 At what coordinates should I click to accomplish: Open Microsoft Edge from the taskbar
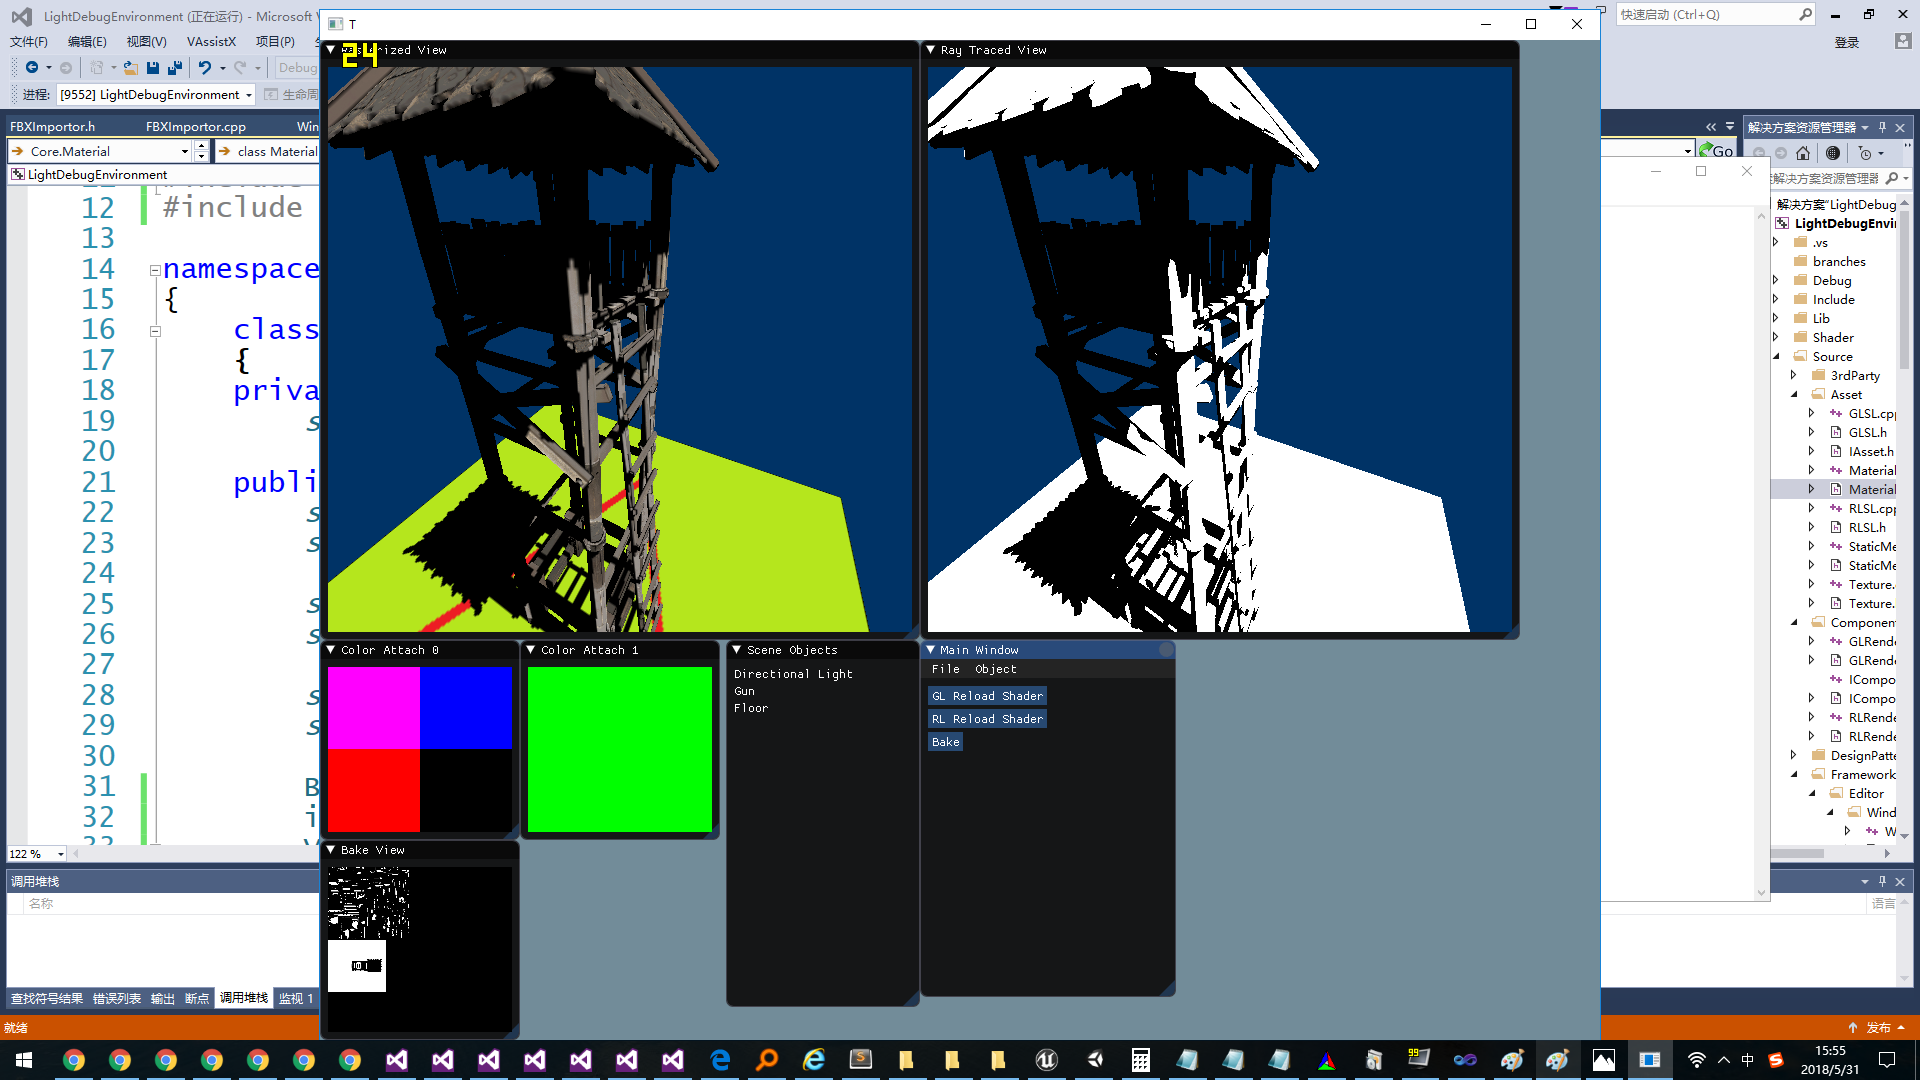(720, 1060)
